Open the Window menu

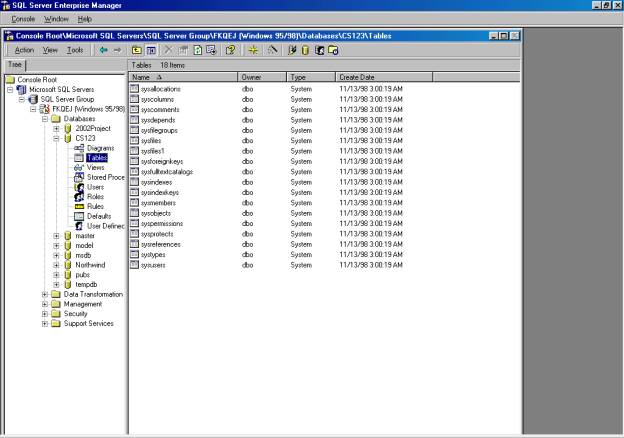click(57, 19)
